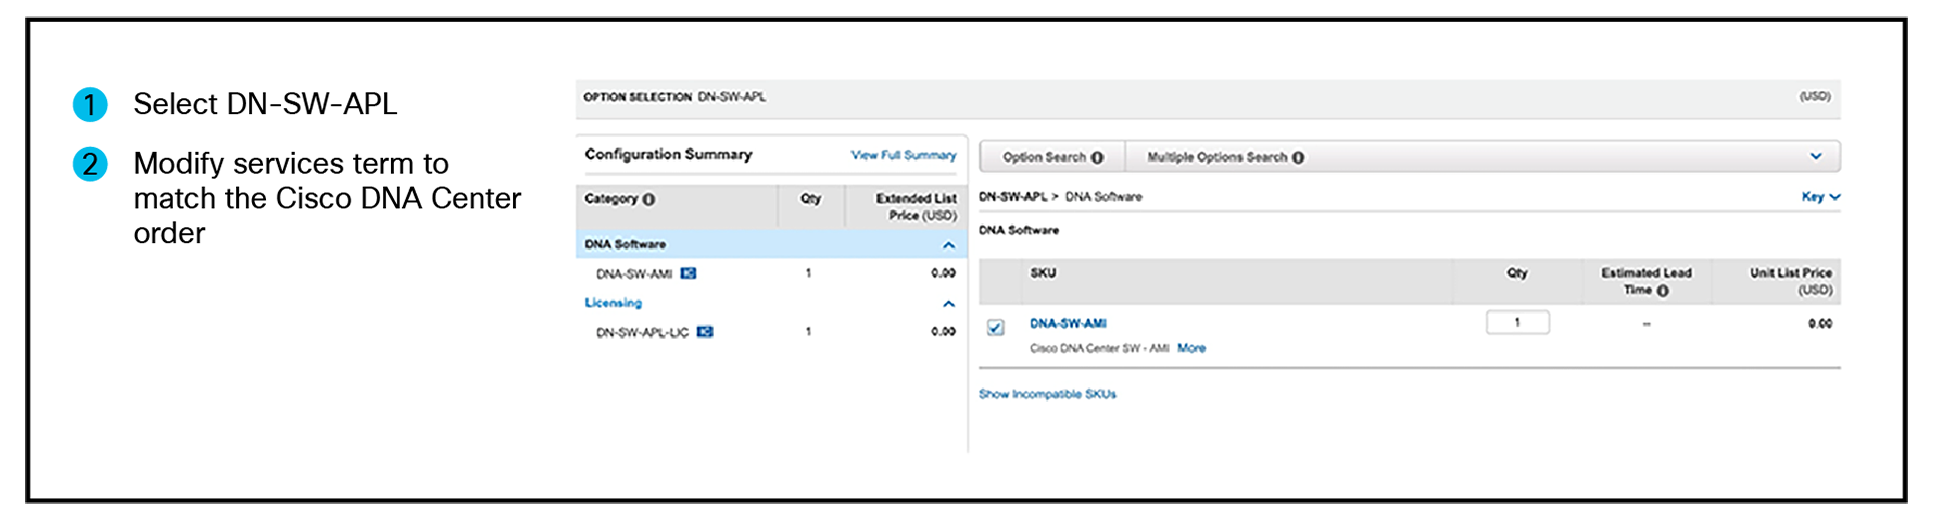
Task: Click Show Incompatible SKUs link
Action: (1047, 394)
